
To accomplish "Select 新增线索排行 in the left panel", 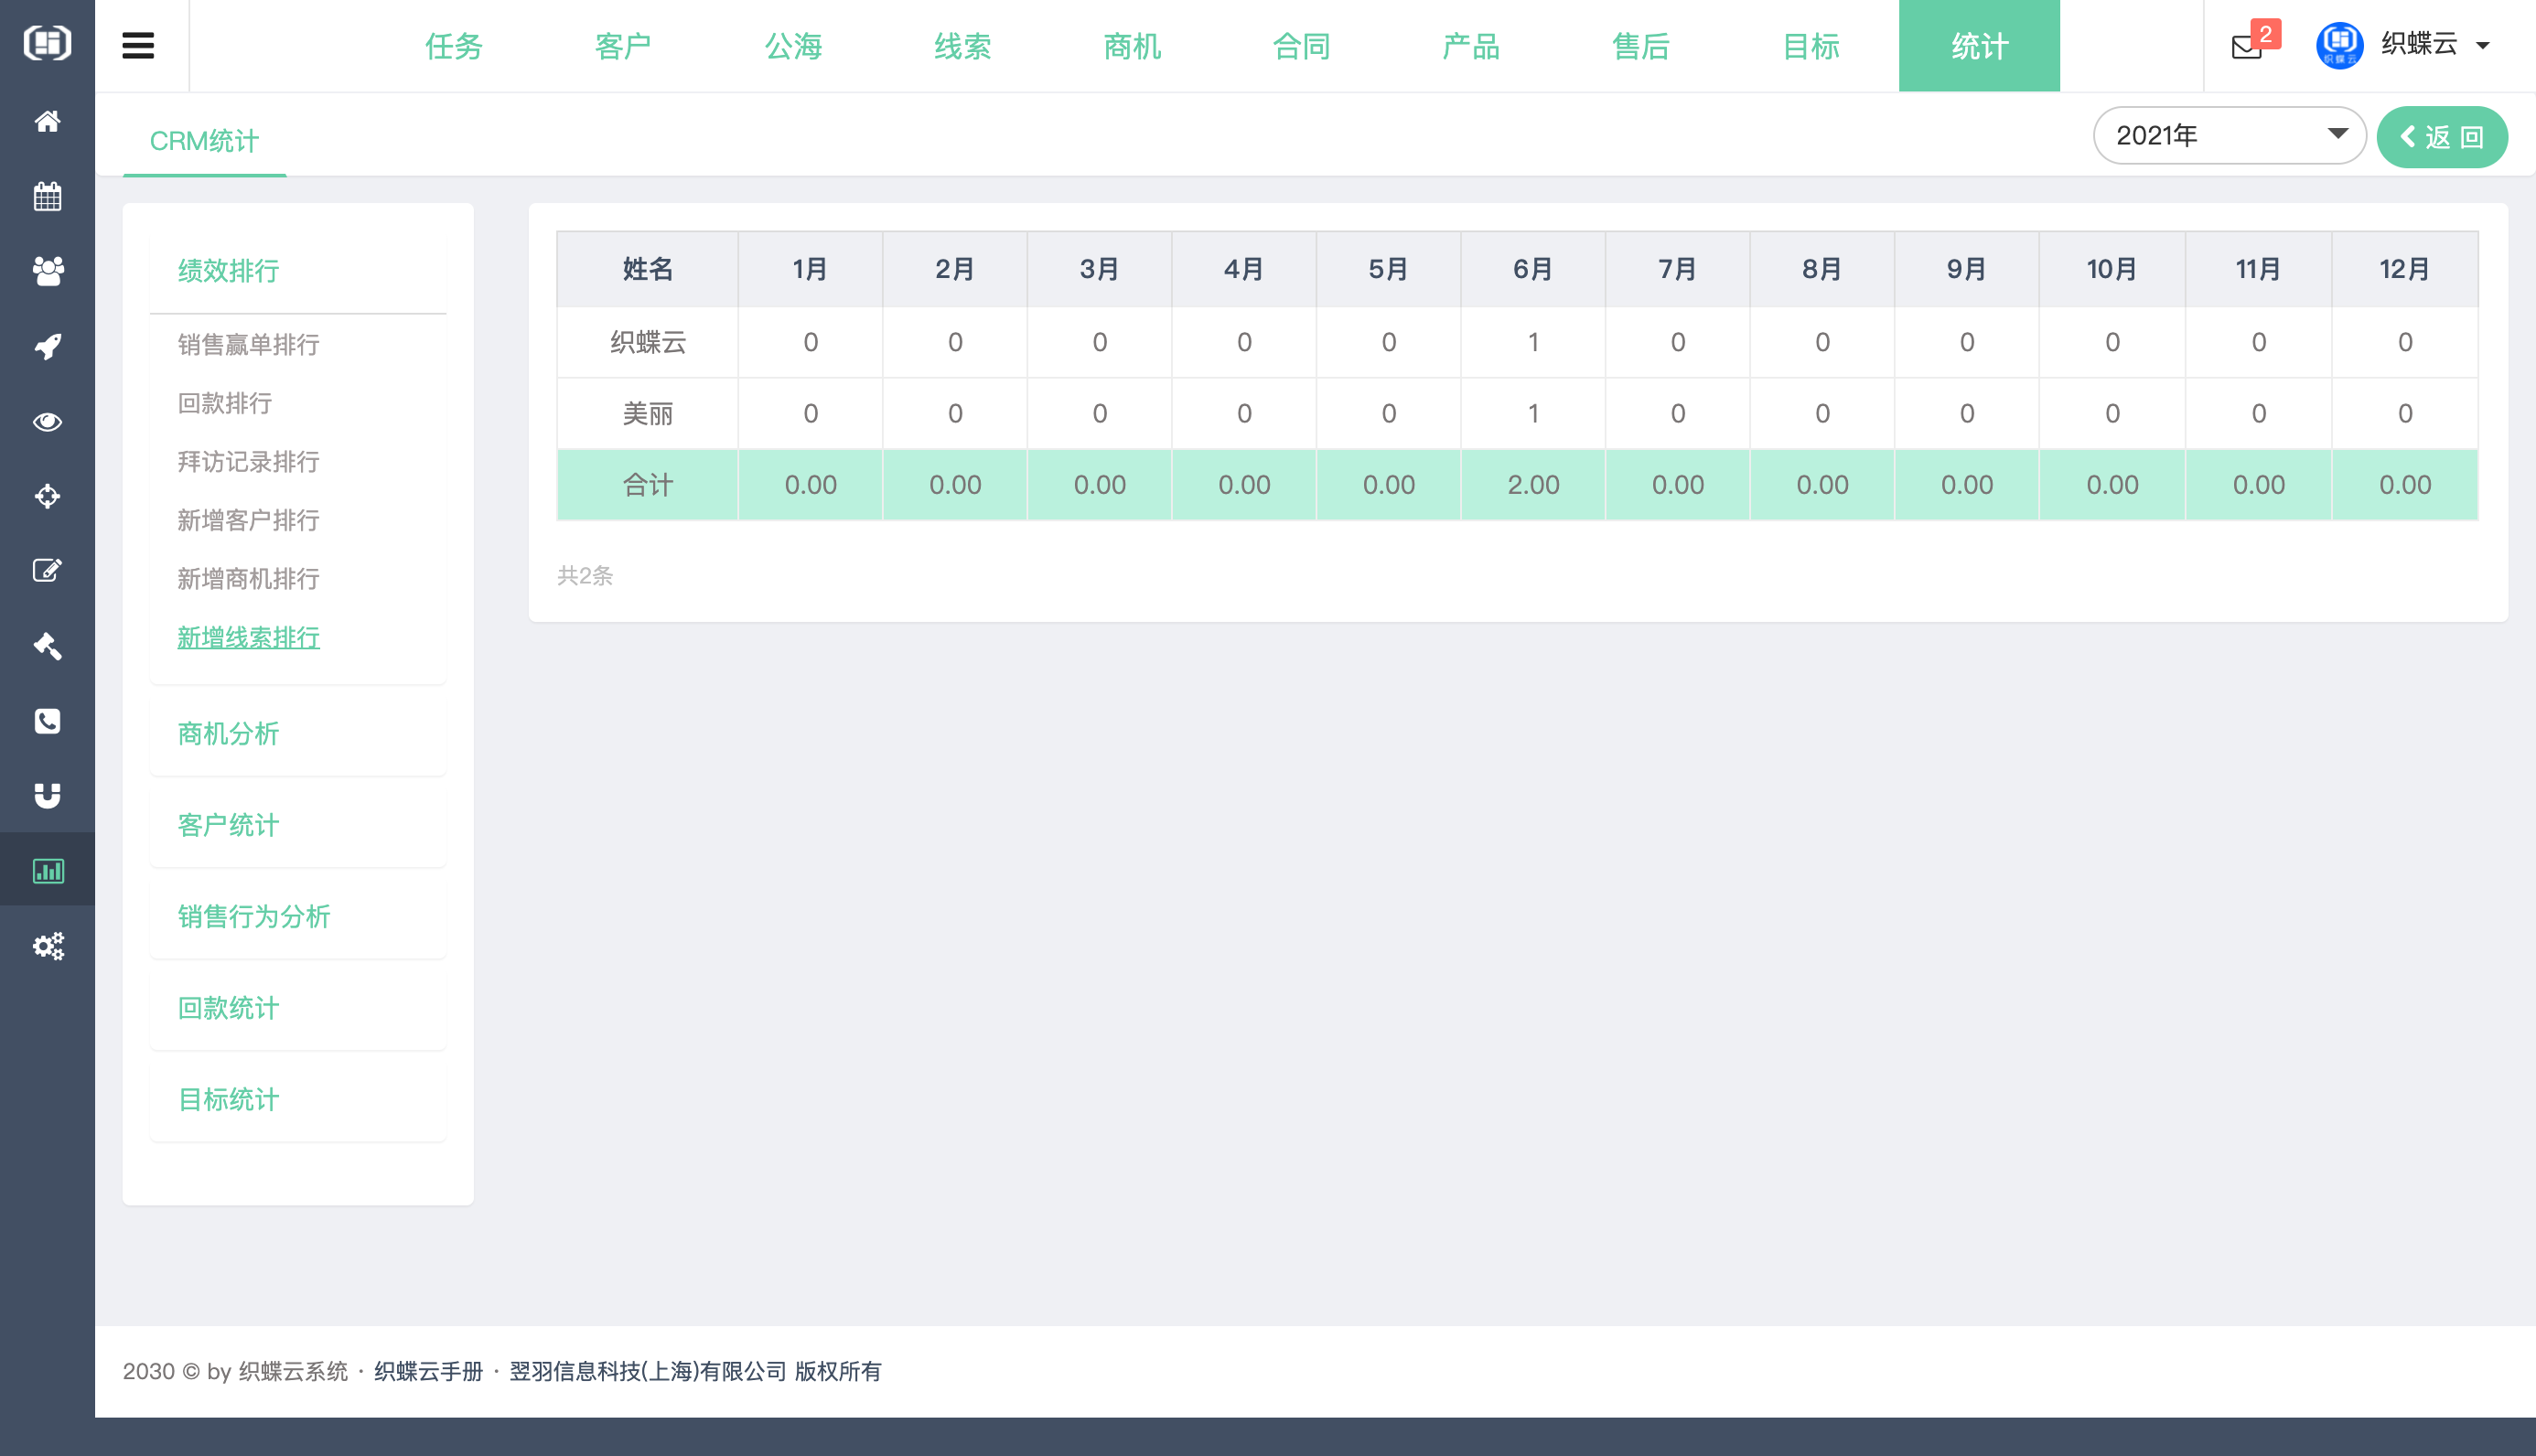I will (x=249, y=637).
